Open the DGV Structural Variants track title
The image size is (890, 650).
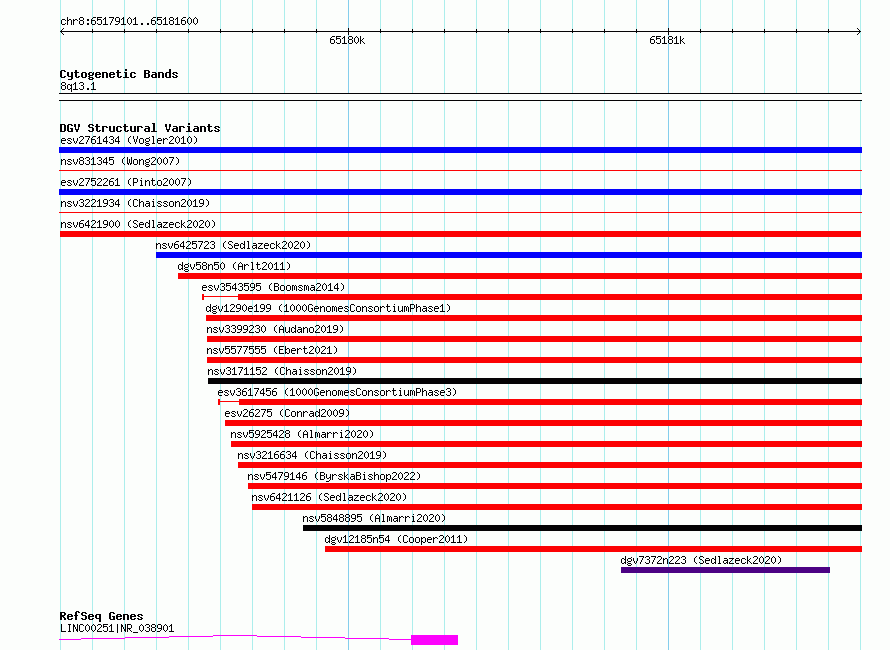coord(140,128)
